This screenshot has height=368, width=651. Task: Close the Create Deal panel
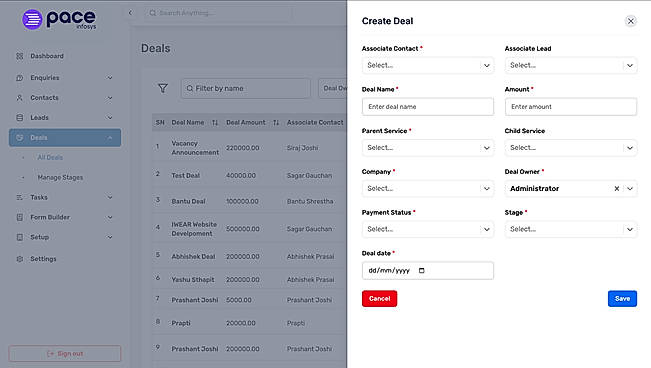tap(631, 21)
